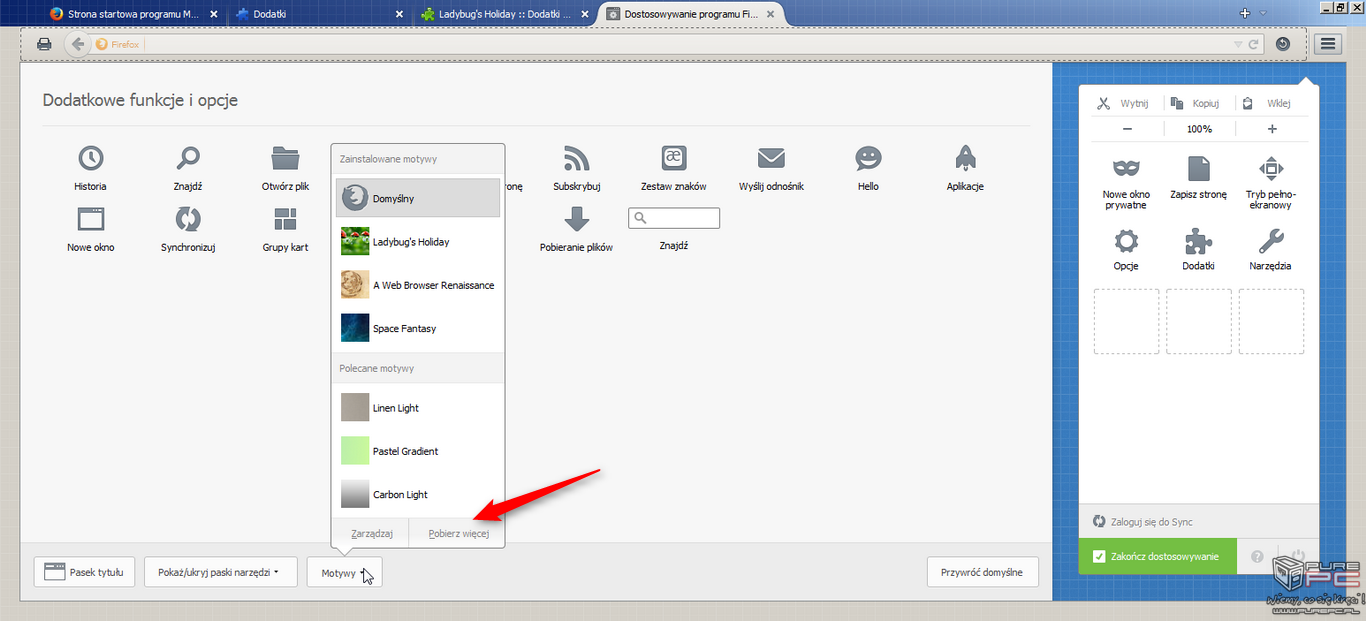The image size is (1366, 621).
Task: Toggle the Pasek tytułu title bar button
Action: (84, 572)
